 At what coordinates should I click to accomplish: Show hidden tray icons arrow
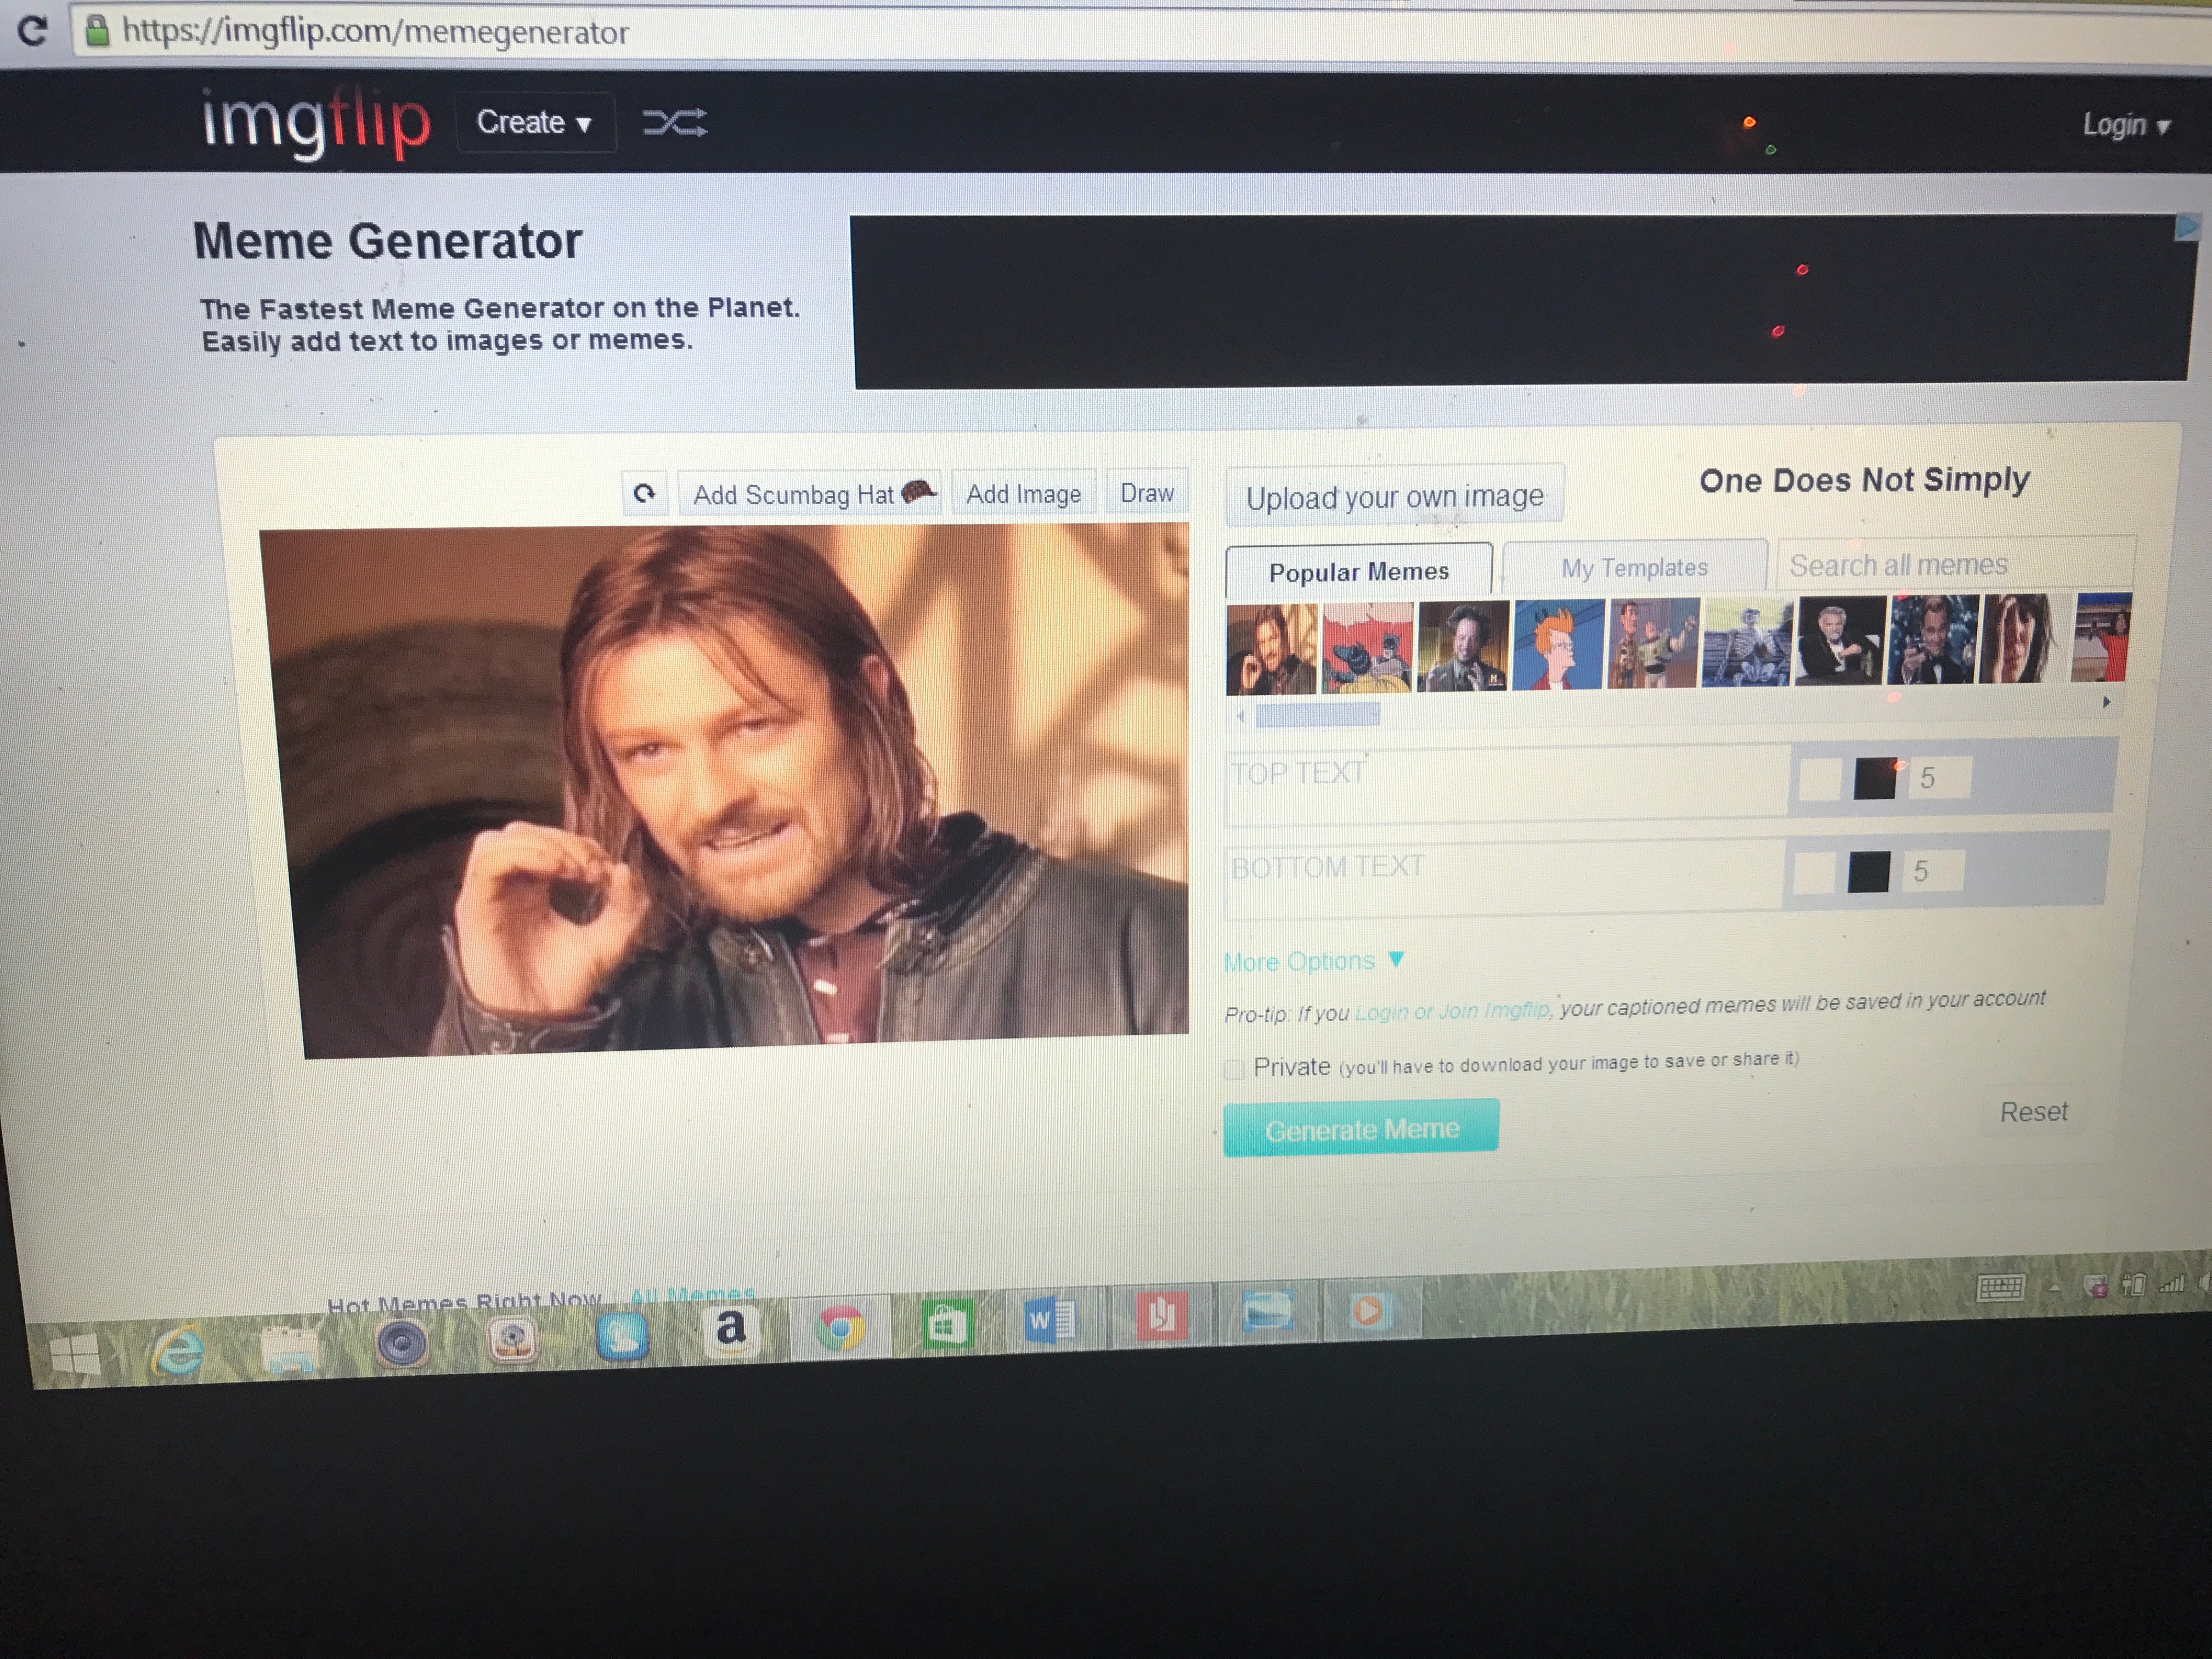[2054, 1288]
